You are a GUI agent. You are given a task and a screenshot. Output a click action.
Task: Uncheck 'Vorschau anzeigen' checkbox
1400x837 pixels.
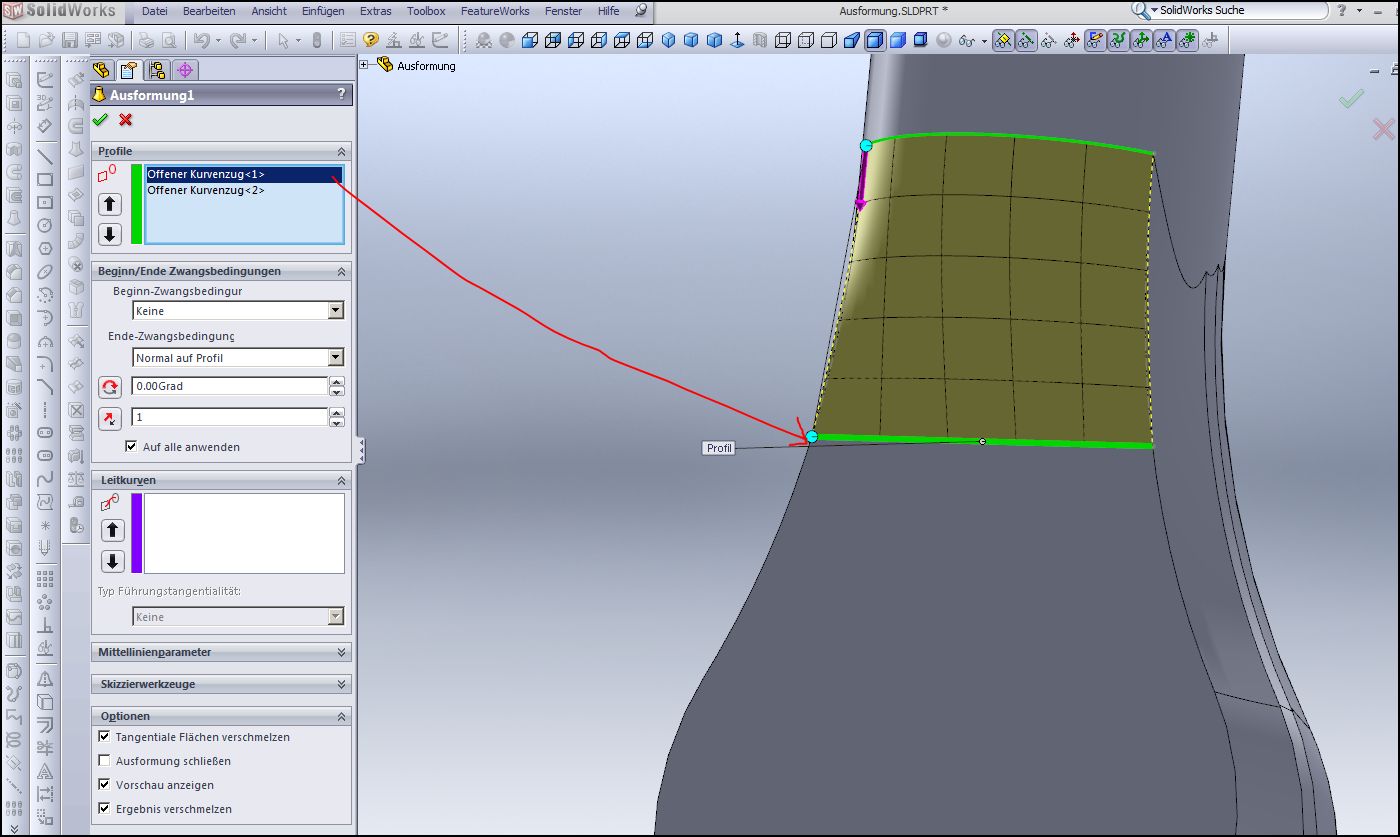(105, 785)
